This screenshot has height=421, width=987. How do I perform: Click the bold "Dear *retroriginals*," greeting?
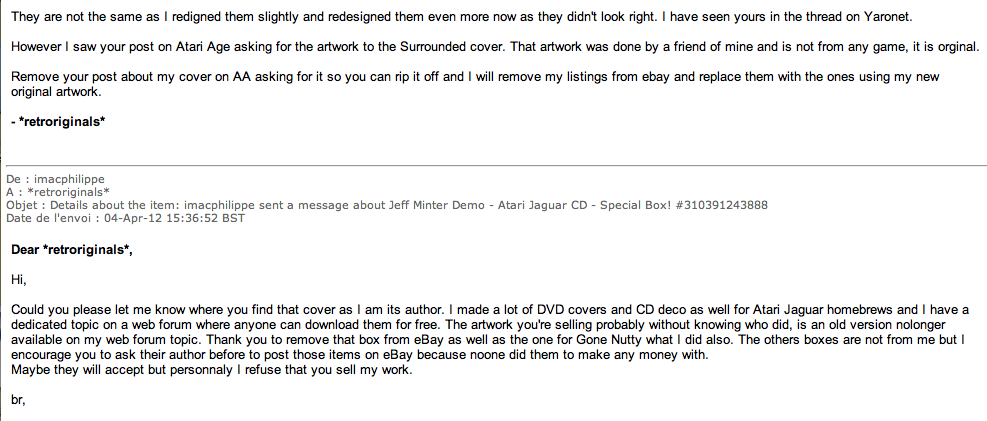71,248
